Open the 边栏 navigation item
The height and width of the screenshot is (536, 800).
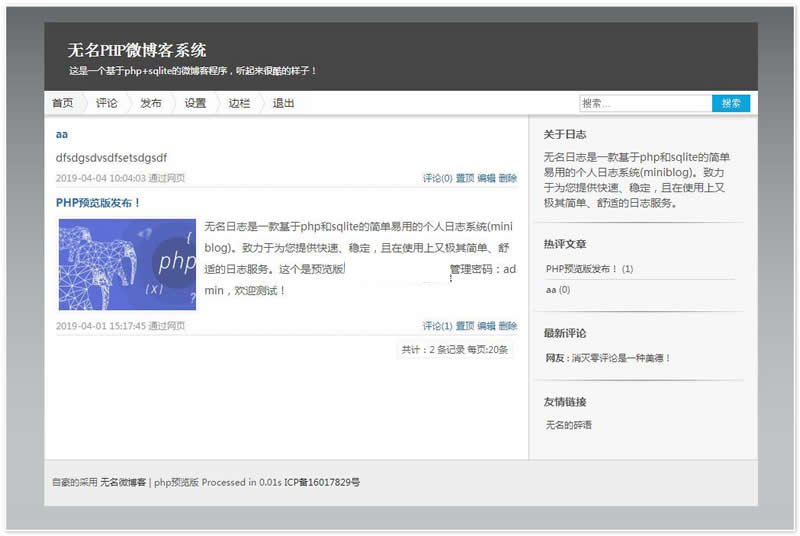[238, 103]
